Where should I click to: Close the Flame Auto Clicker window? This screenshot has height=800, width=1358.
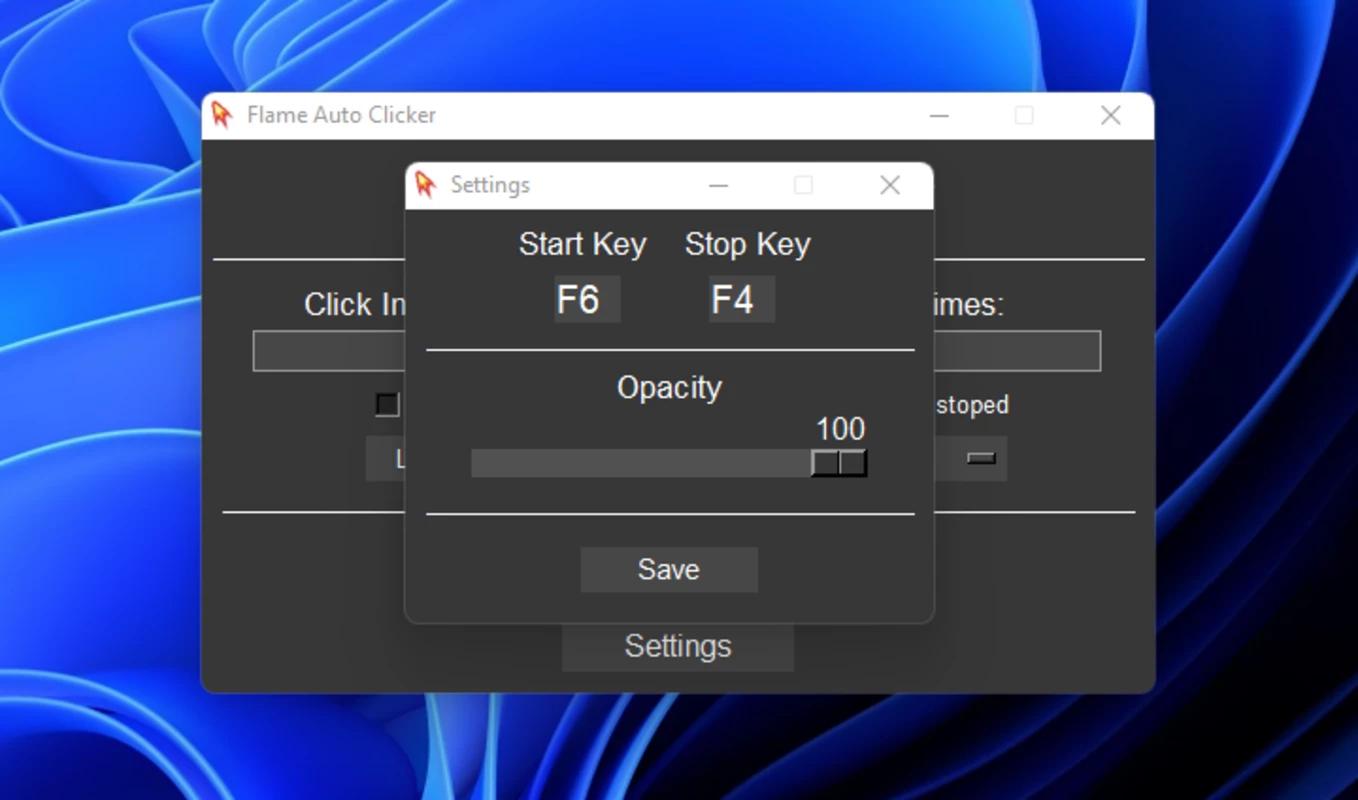click(x=1110, y=115)
